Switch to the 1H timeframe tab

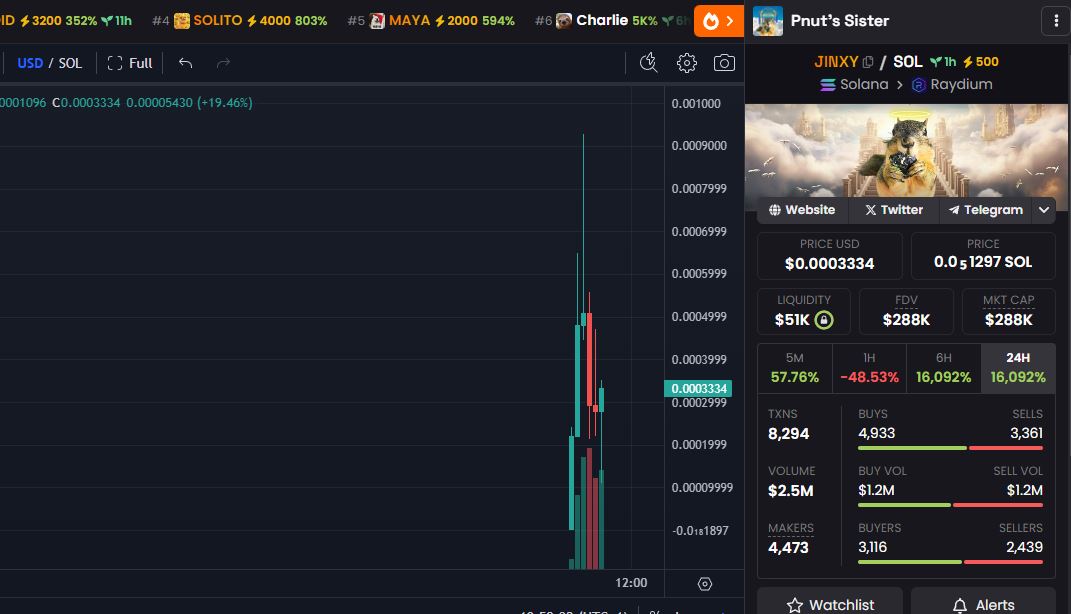point(868,368)
